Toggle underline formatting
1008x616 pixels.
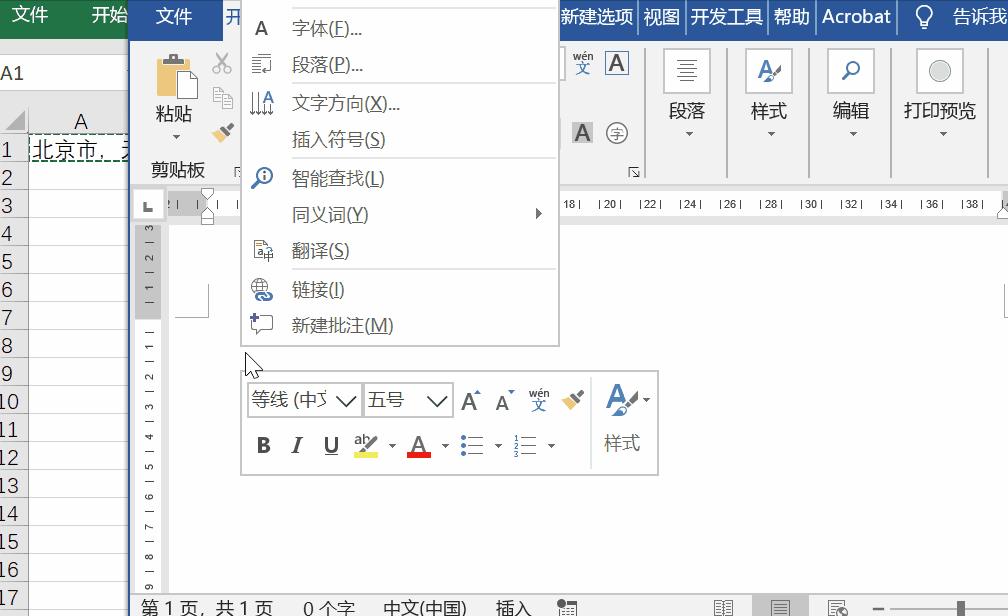331,445
